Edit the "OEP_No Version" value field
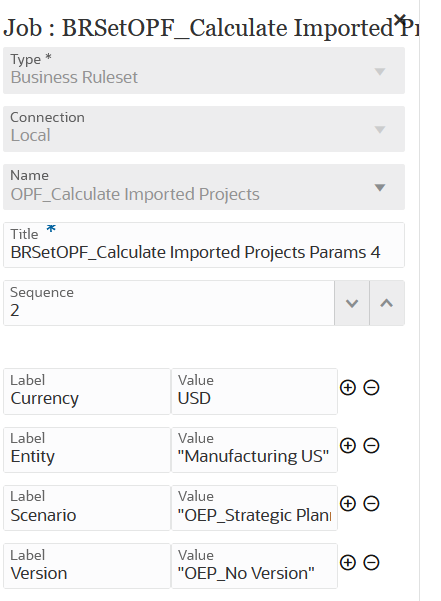The image size is (441, 601). (x=254, y=566)
